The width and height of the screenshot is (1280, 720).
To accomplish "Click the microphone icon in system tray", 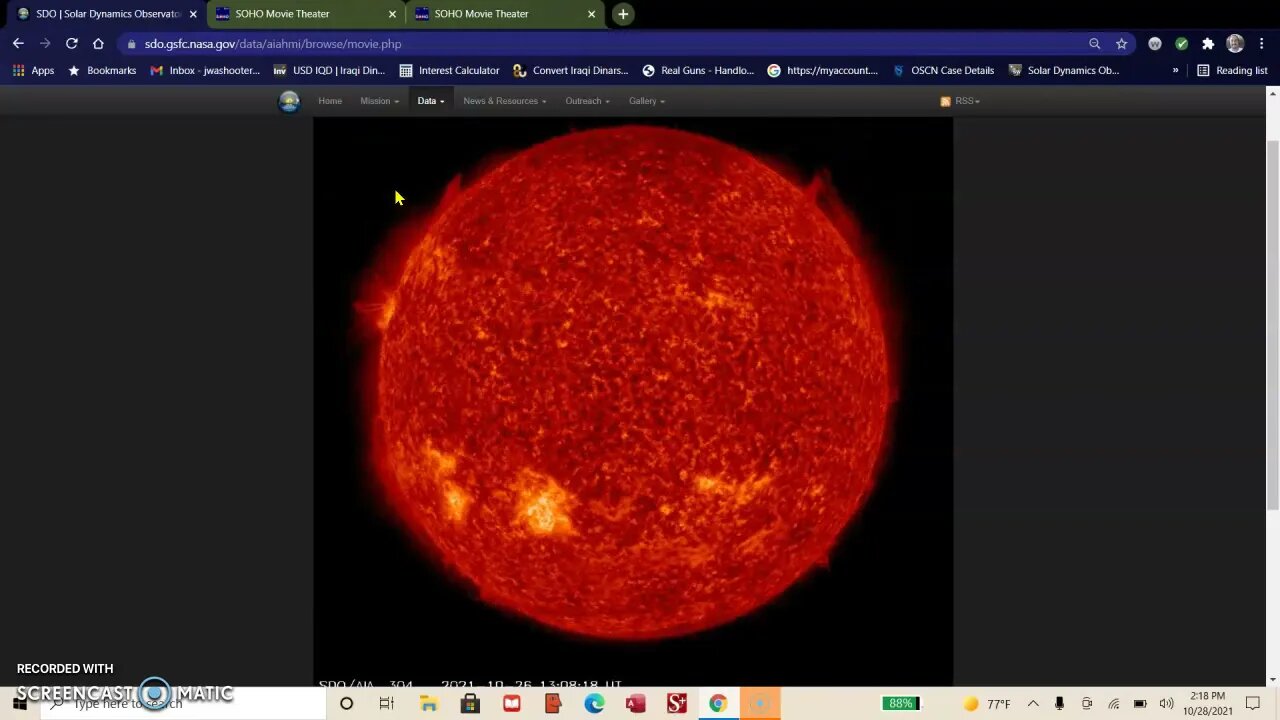I will (x=1059, y=704).
